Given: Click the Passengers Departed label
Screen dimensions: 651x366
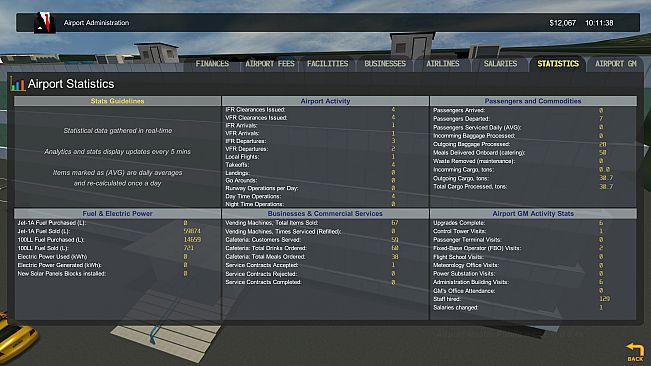Looking at the screenshot, I should pyautogui.click(x=461, y=119).
